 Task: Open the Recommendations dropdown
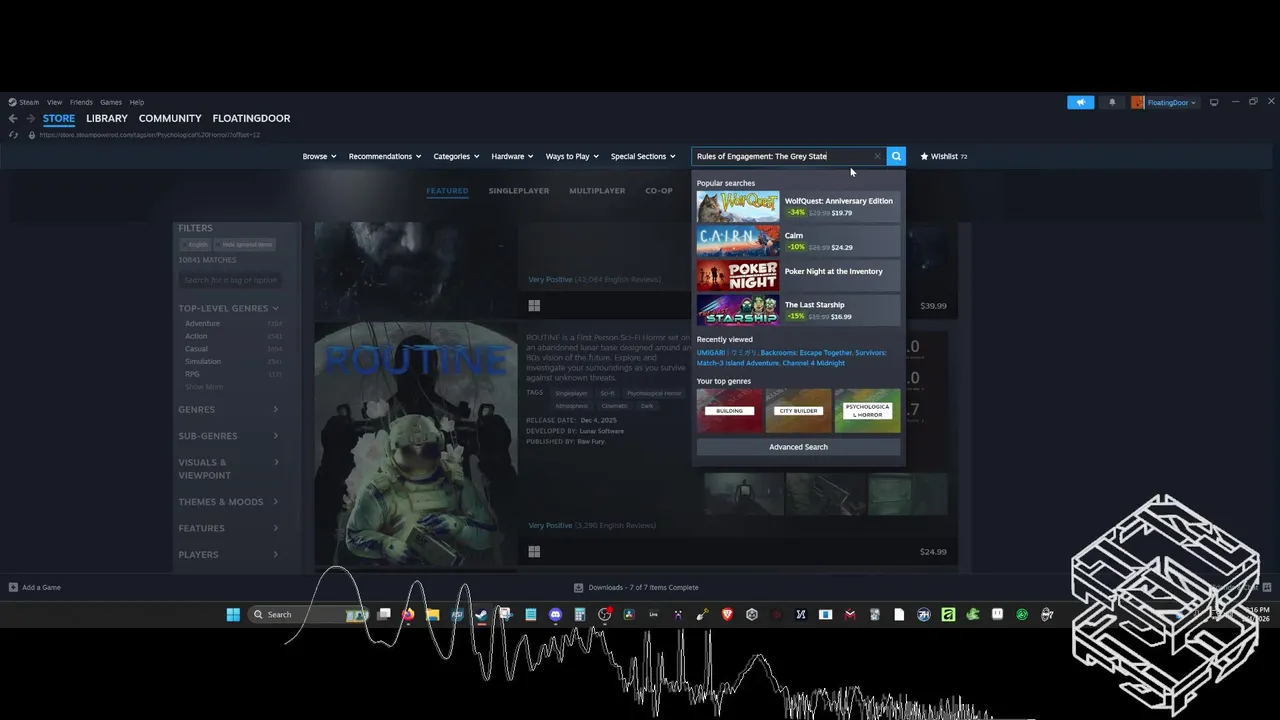tap(385, 156)
